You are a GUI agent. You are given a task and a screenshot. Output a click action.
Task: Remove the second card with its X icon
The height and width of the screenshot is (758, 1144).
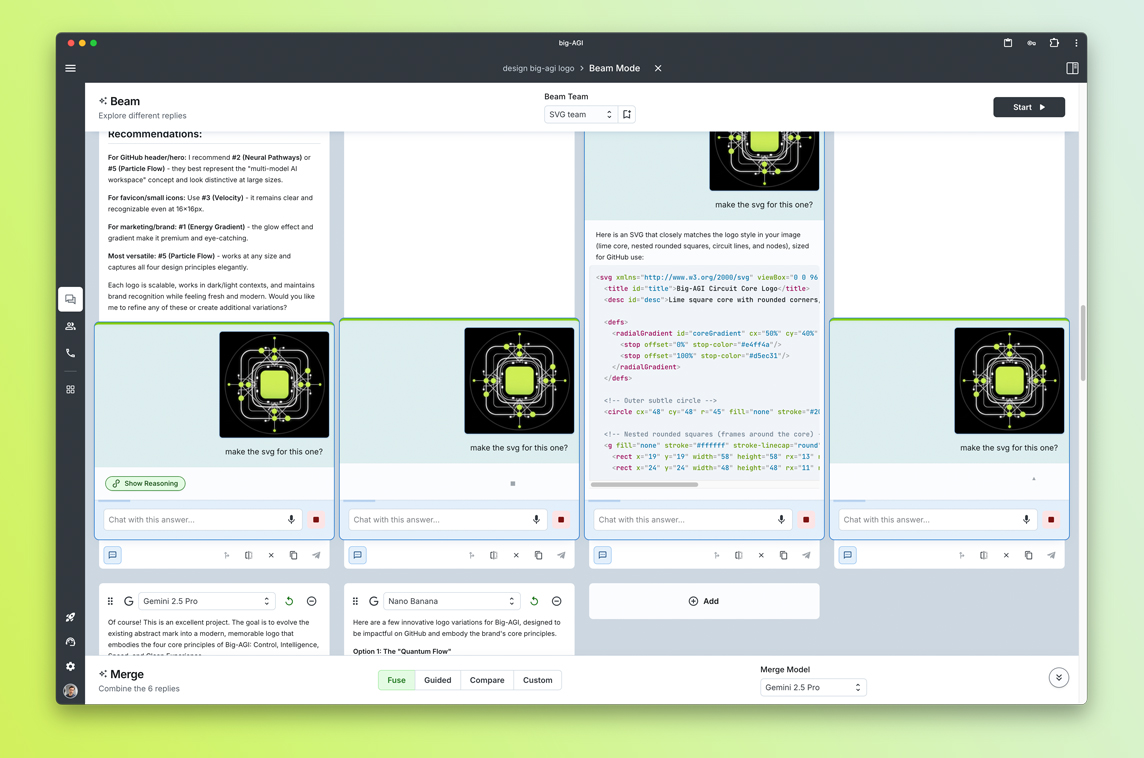pyautogui.click(x=516, y=555)
